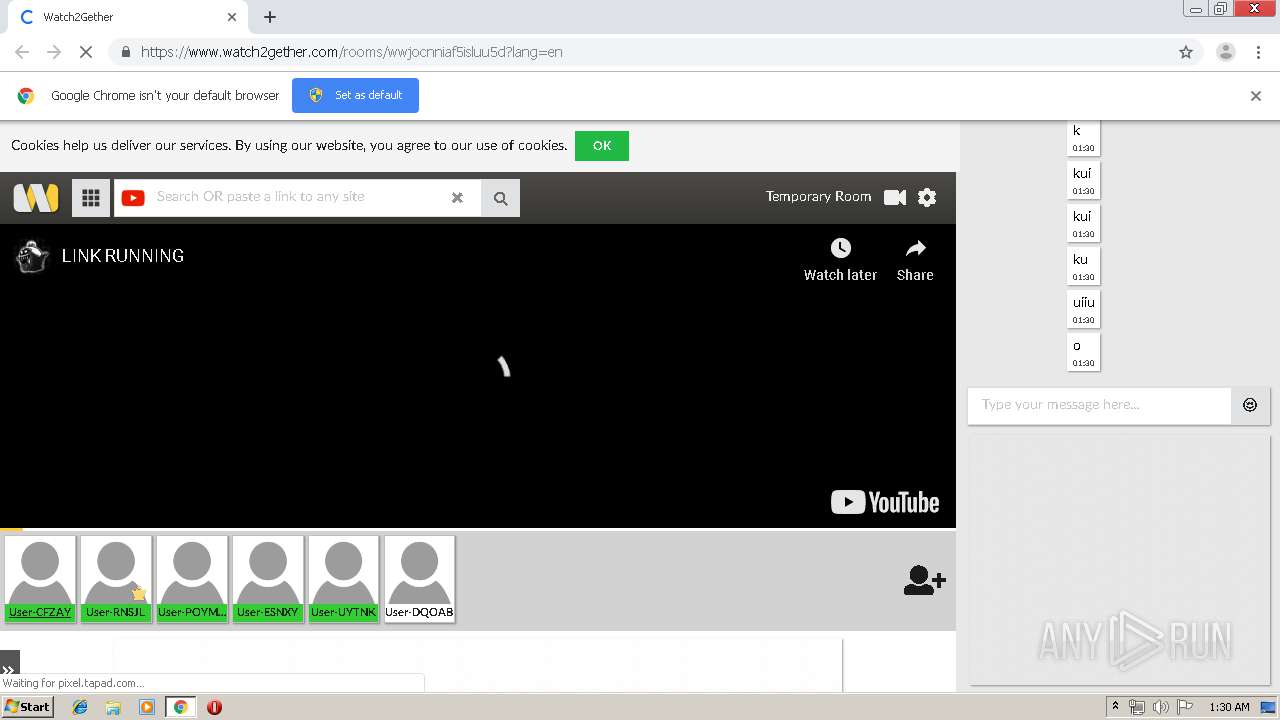Image resolution: width=1280 pixels, height=720 pixels.
Task: Click the address bar URL
Action: (351, 52)
